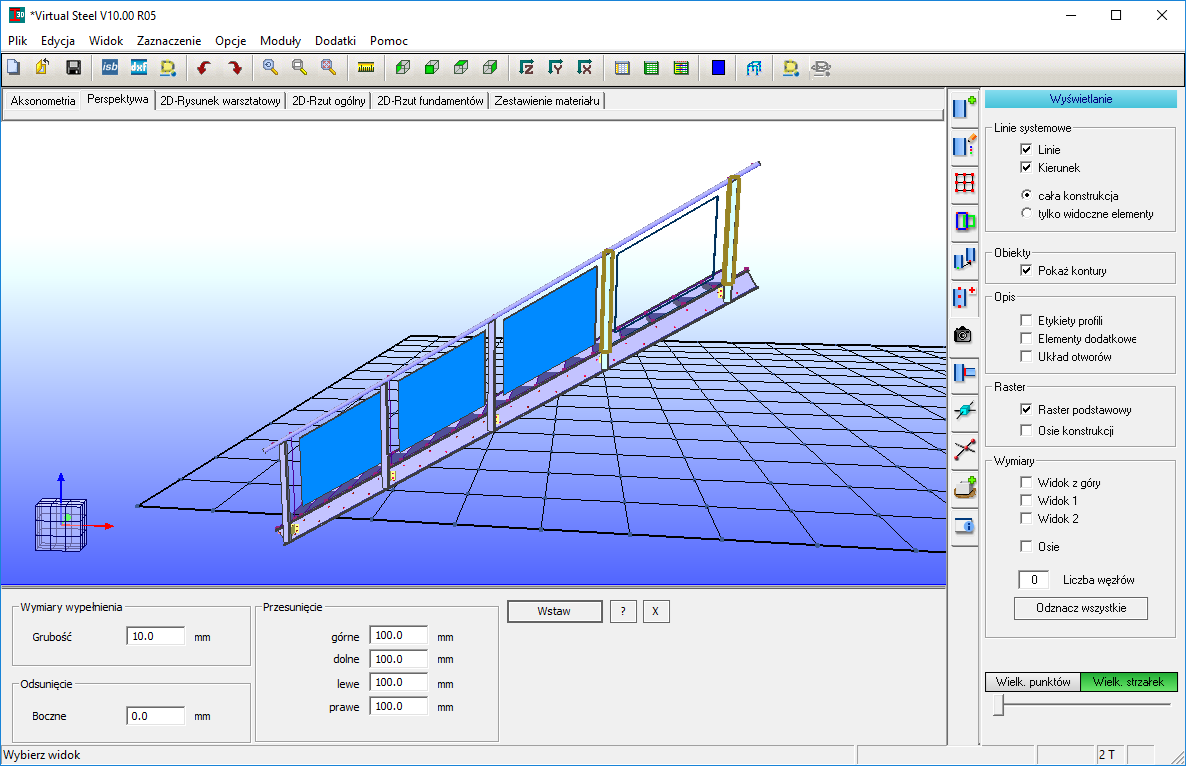Screen dimensions: 1186x766
Task: Enable the Etykiety profili checkbox
Action: (1026, 321)
